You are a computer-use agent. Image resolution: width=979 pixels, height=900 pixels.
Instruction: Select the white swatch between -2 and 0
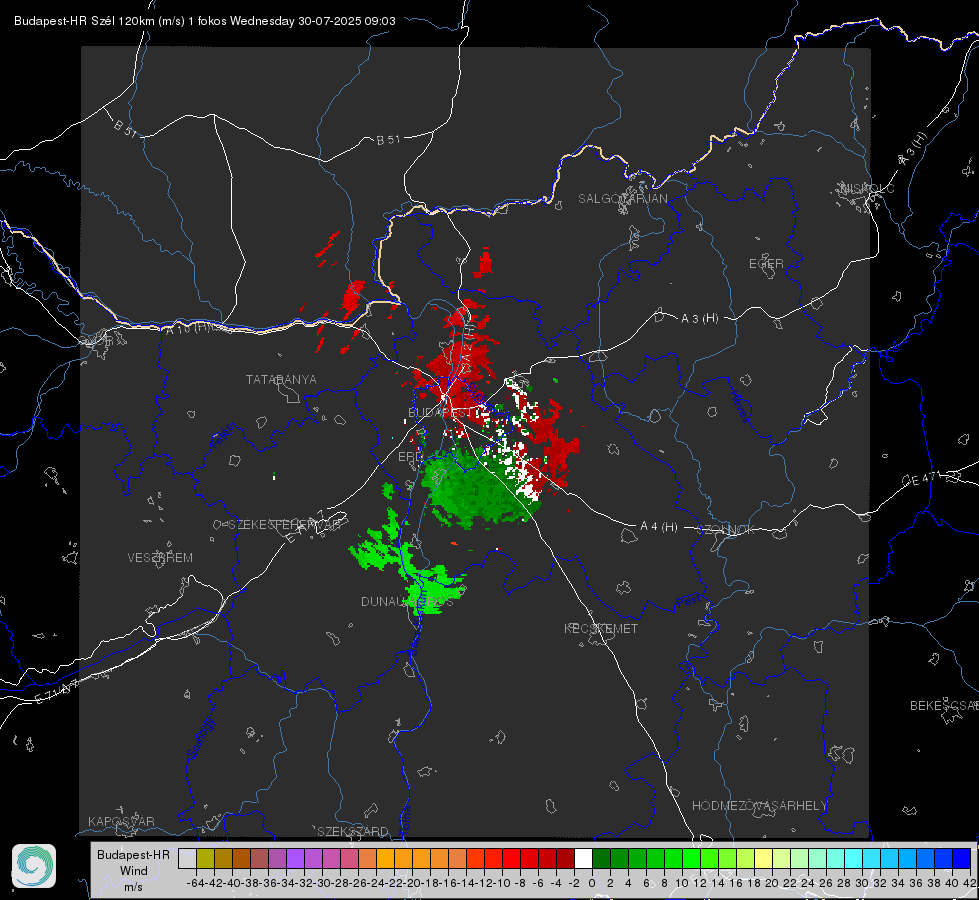(583, 859)
